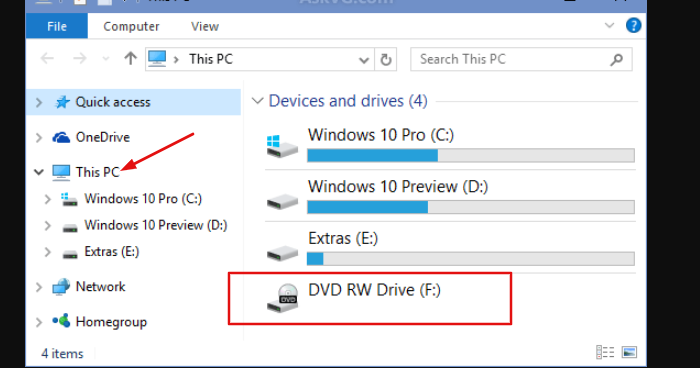Screen dimensions: 700x368
Task: Click the E: drive usage bar
Action: [x=471, y=259]
